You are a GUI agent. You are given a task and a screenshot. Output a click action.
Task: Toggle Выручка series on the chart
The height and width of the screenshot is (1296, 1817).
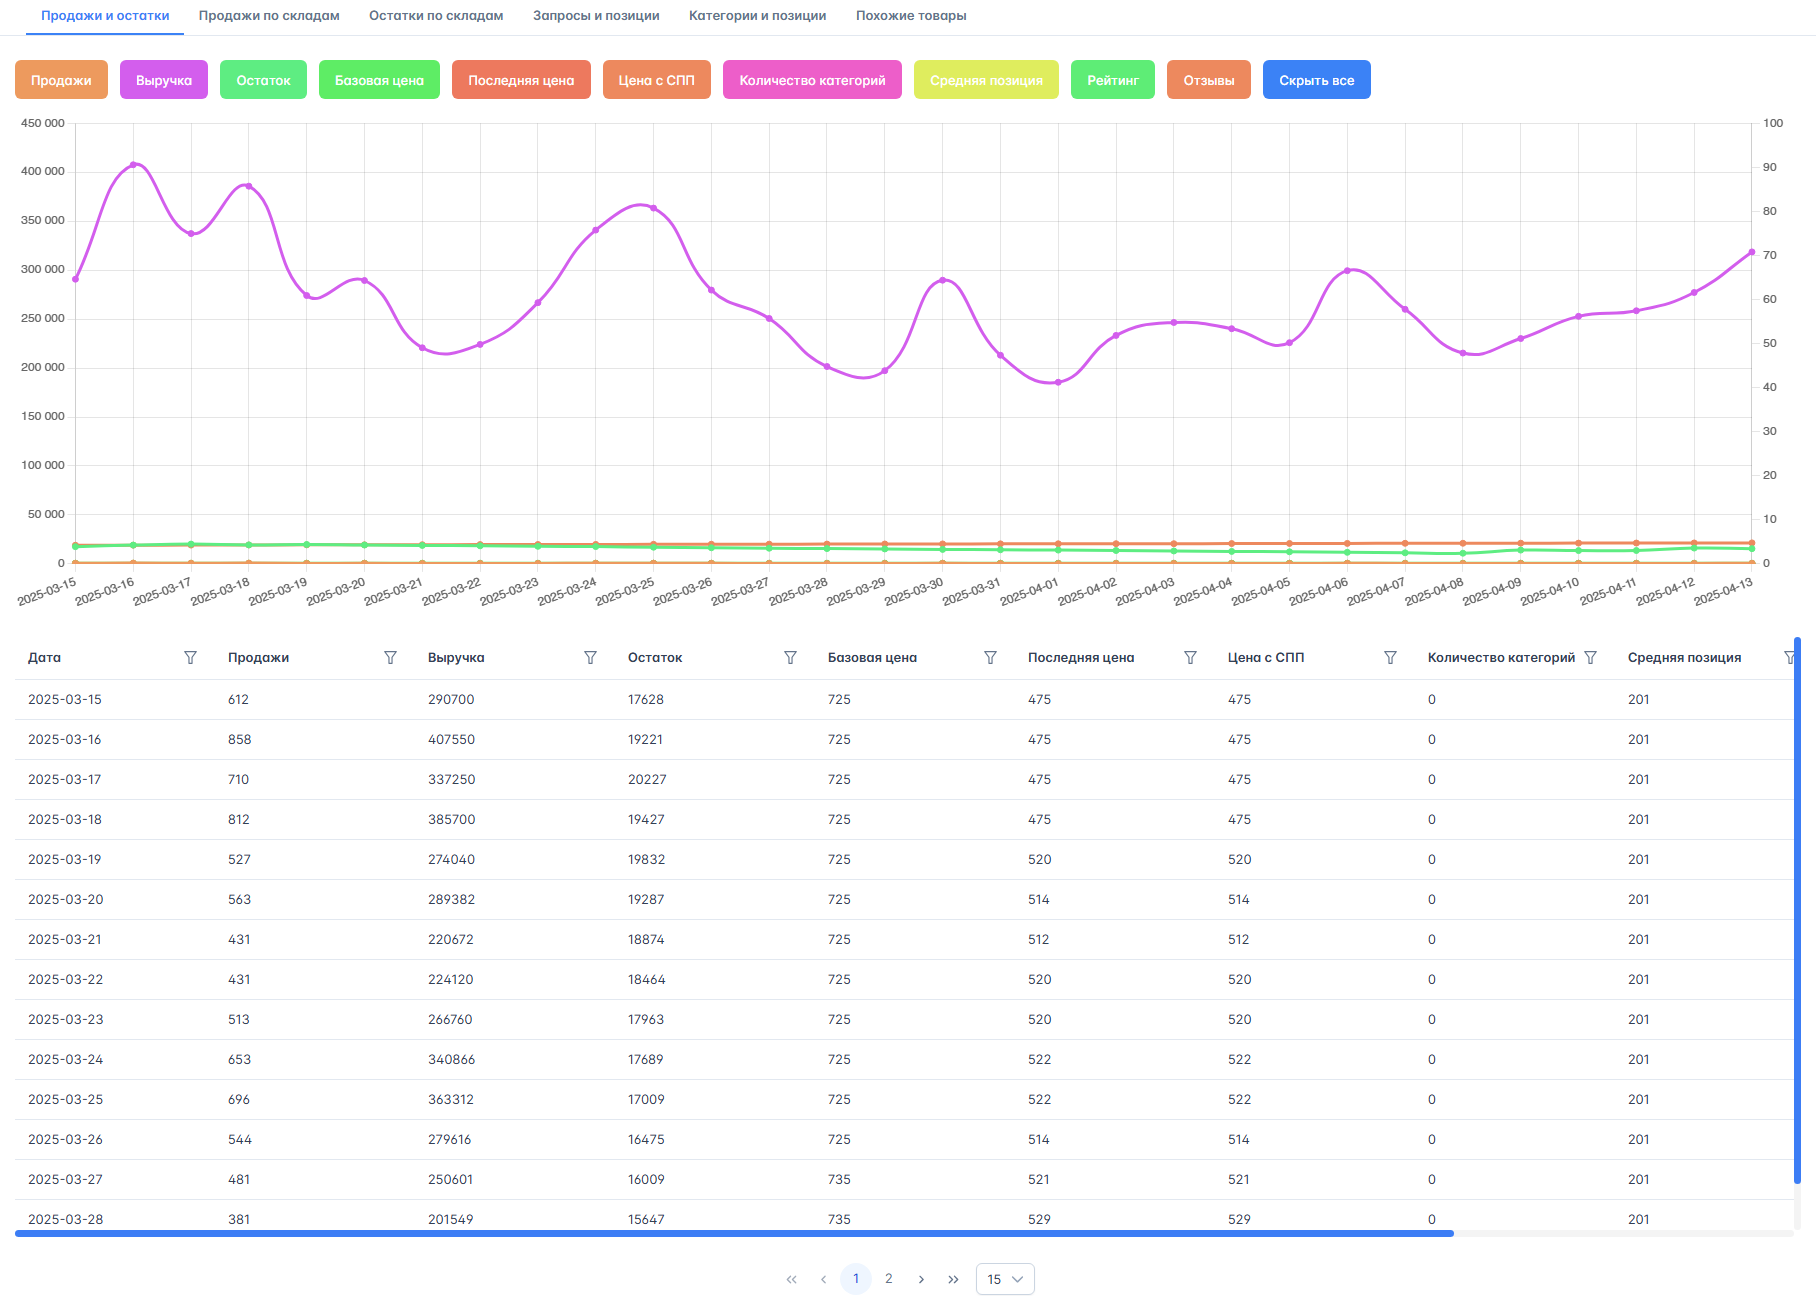pos(164,80)
